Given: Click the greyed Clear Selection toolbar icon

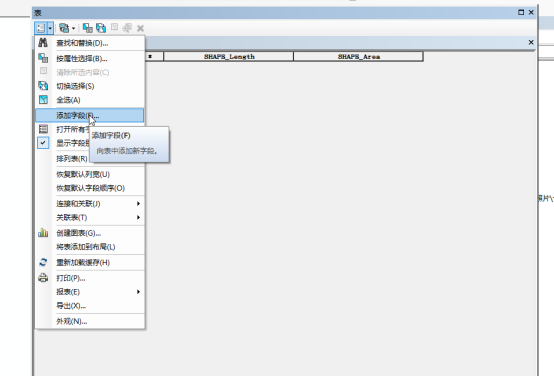Looking at the screenshot, I should [114, 27].
